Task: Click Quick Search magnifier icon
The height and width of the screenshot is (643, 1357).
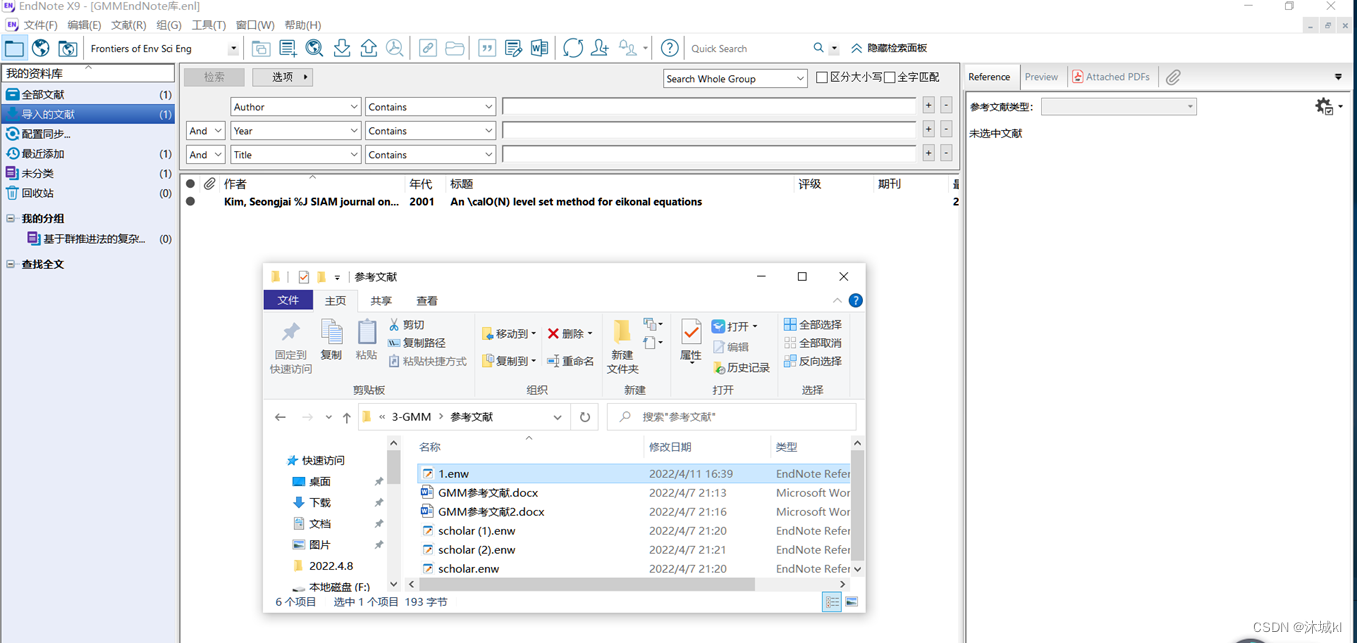Action: (x=819, y=48)
